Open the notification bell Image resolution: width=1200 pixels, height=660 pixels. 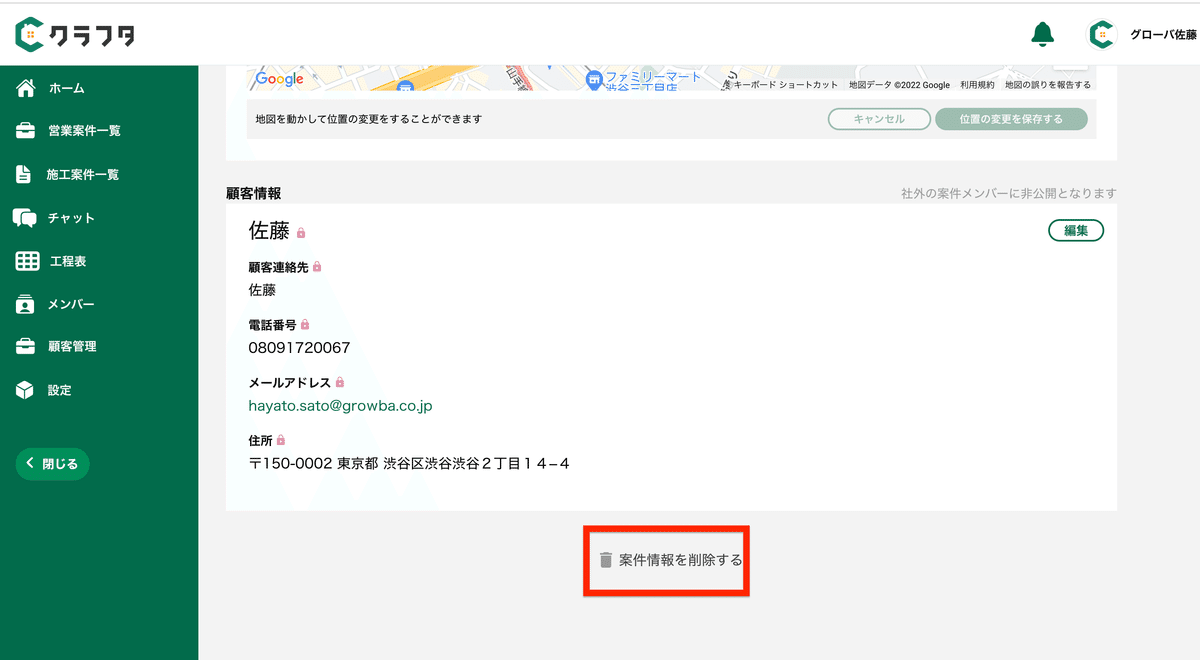click(1042, 34)
